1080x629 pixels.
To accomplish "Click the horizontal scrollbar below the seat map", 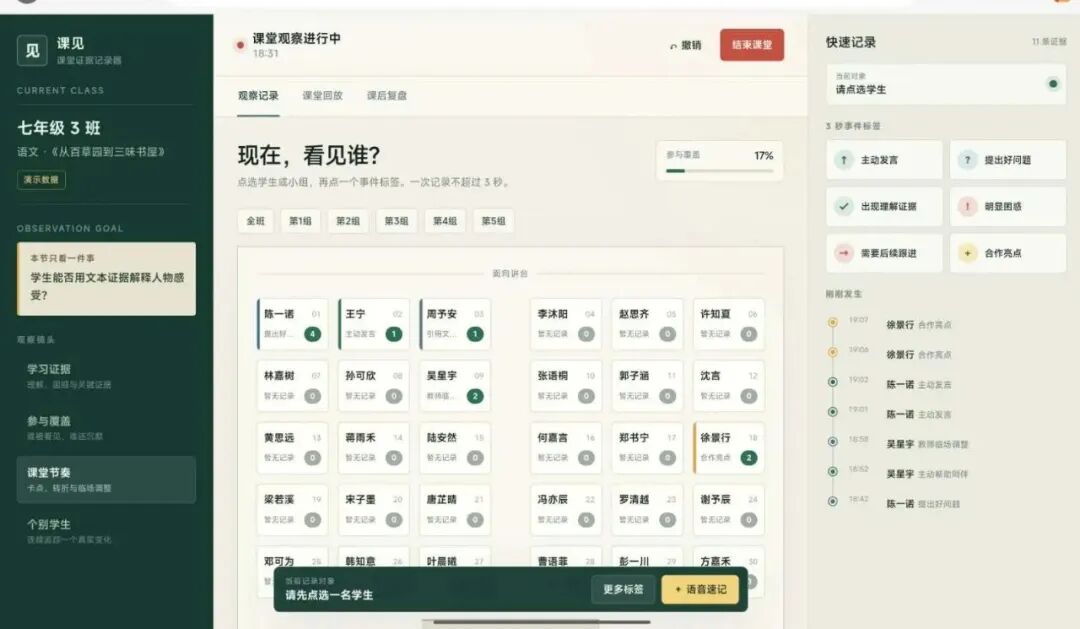I will [x=541, y=622].
